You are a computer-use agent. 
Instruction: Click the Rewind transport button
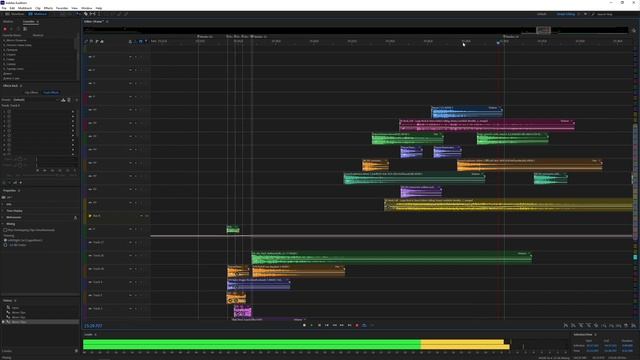334,325
